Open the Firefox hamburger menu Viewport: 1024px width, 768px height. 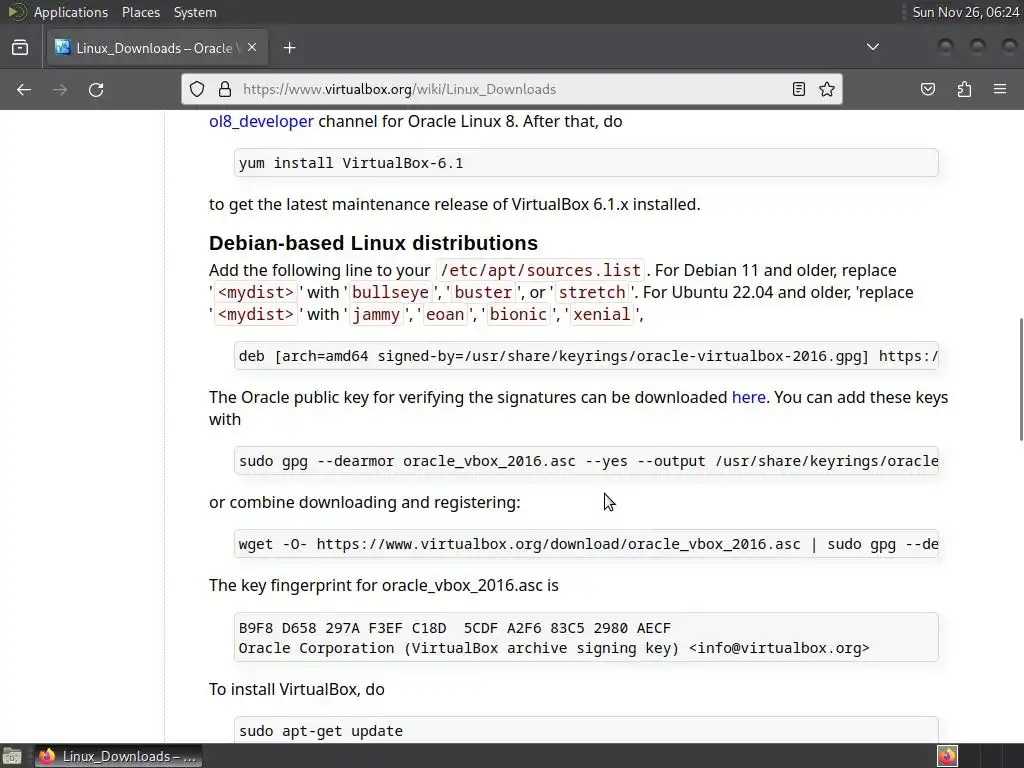click(x=1000, y=89)
